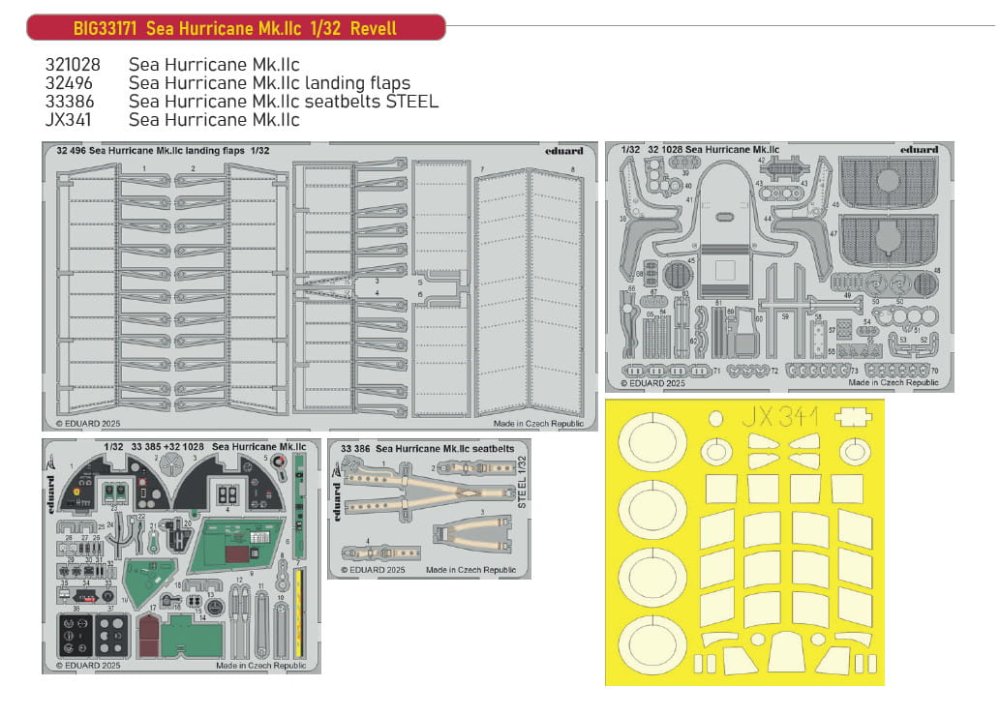Click 'Sea Hurricane Mk.IIc landing flaps' description
1000x716 pixels.
coord(269,83)
